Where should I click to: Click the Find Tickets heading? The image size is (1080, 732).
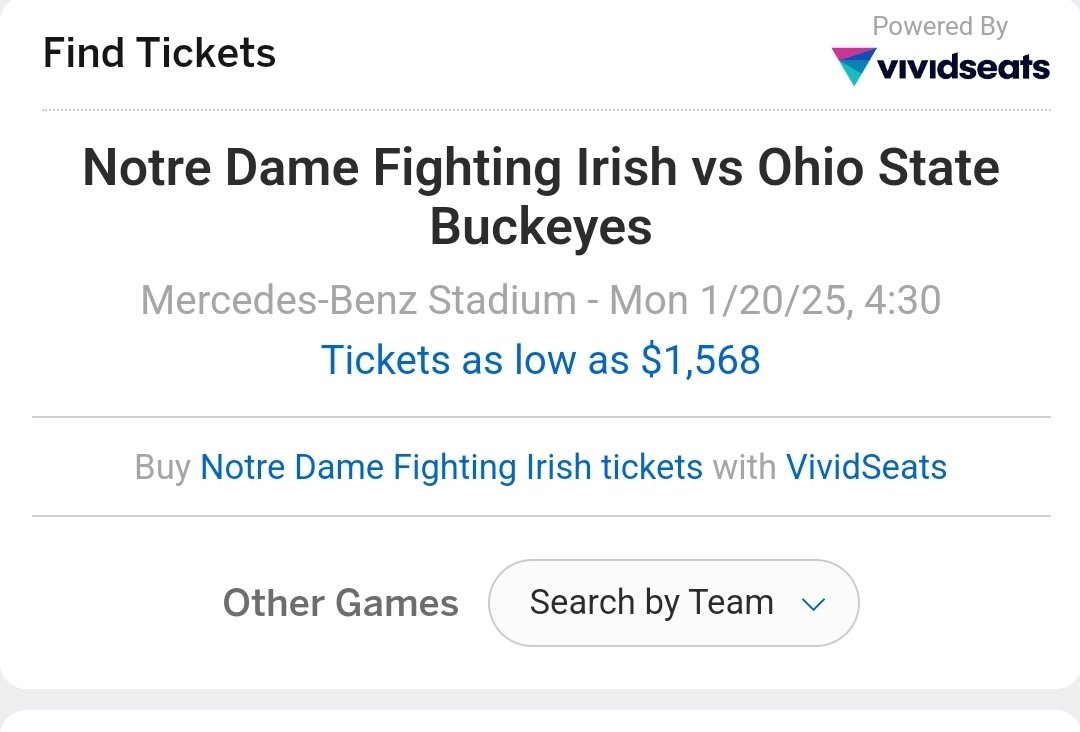tap(159, 53)
